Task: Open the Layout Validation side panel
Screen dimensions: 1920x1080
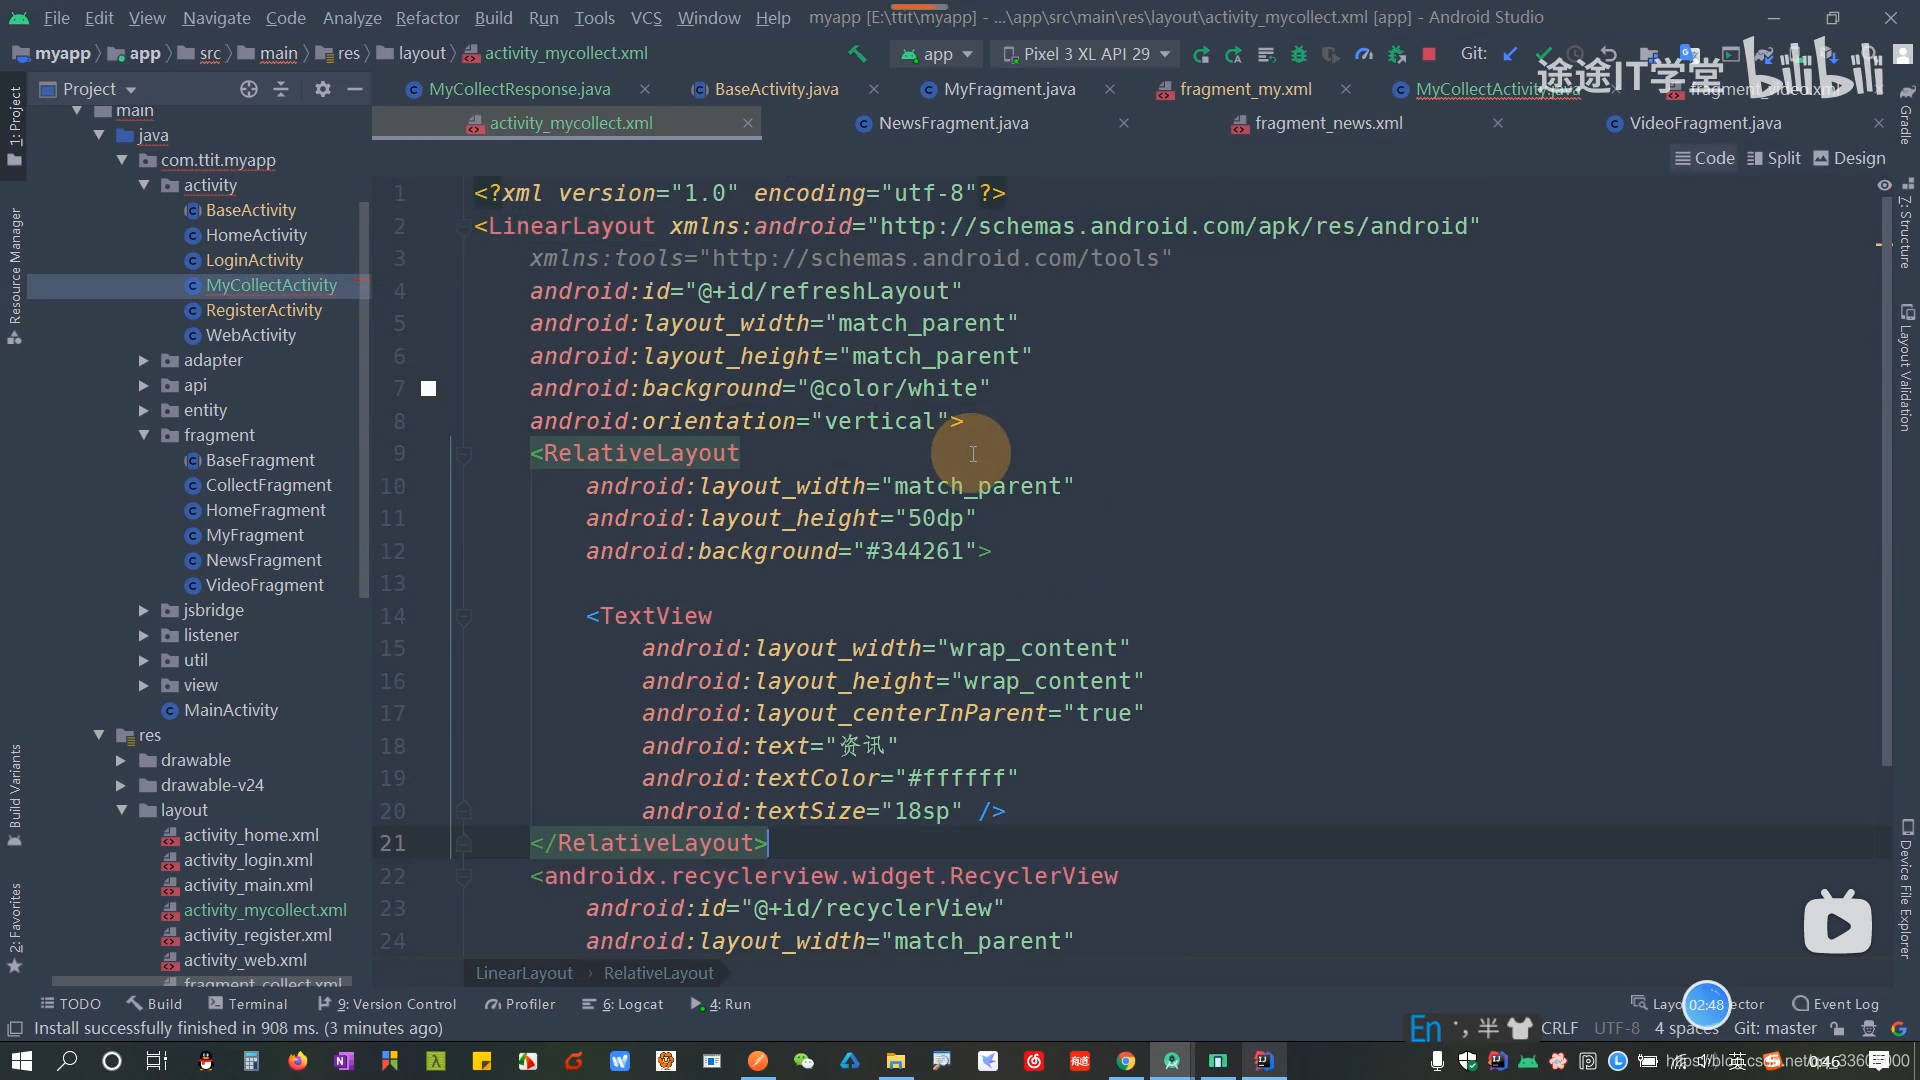Action: 1906,368
